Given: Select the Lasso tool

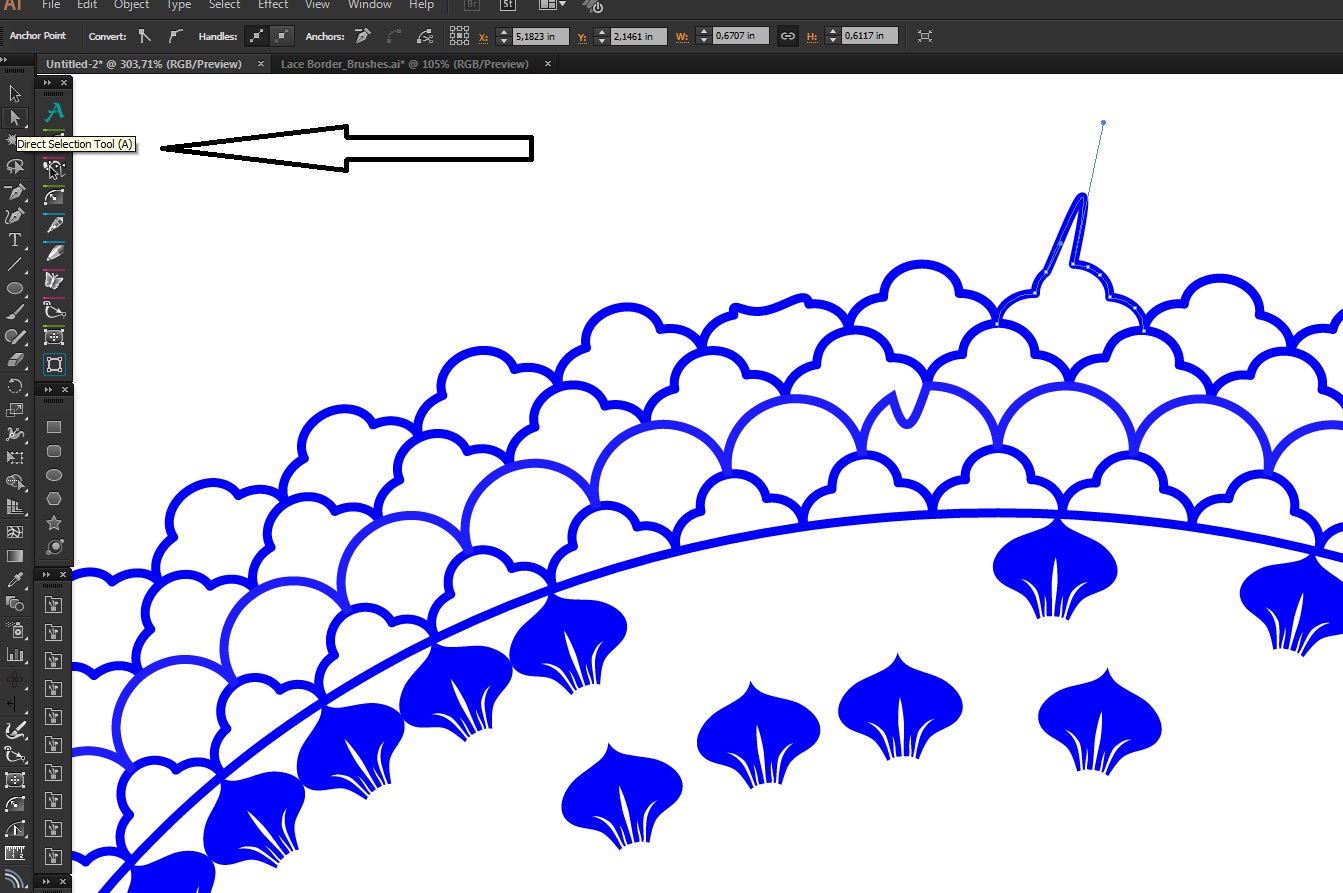Looking at the screenshot, I should (x=15, y=167).
